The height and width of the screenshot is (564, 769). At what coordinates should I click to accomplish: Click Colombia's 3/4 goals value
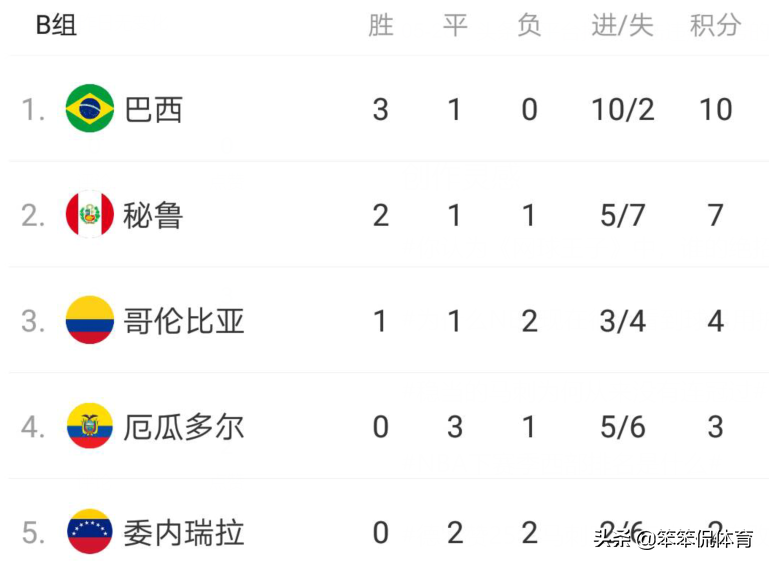coord(622,321)
